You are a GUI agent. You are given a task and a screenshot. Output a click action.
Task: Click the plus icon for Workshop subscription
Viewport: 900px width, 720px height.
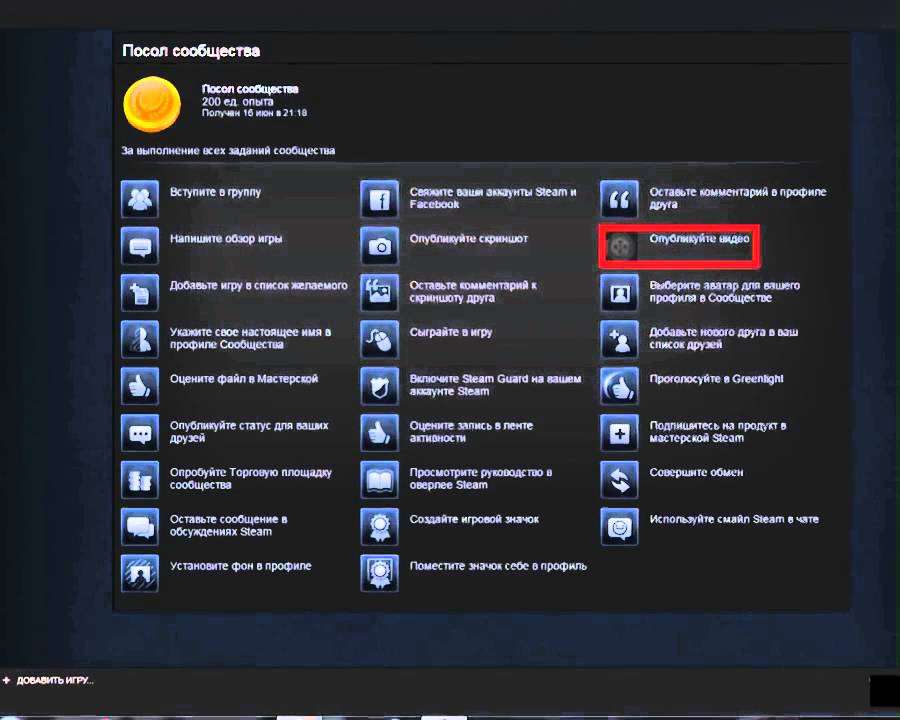coord(619,432)
